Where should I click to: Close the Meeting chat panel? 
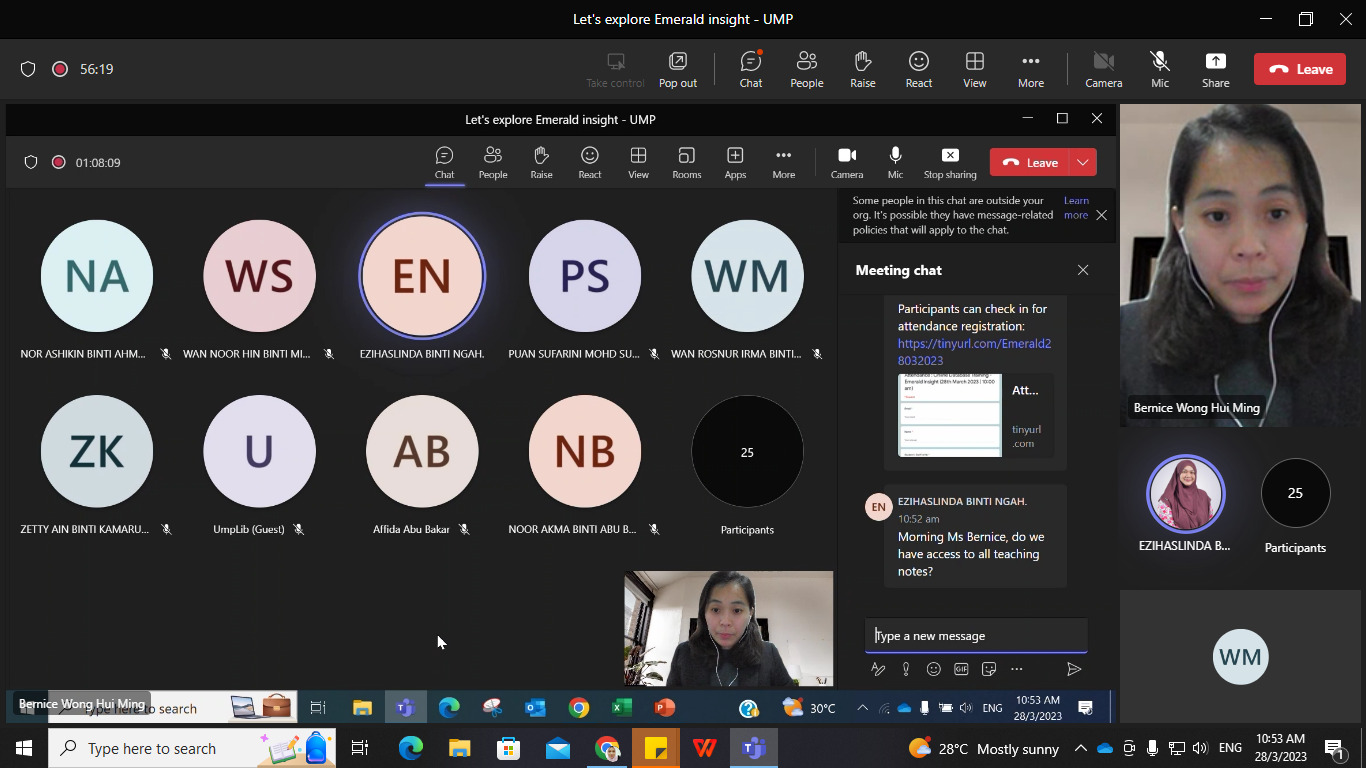pyautogui.click(x=1083, y=270)
